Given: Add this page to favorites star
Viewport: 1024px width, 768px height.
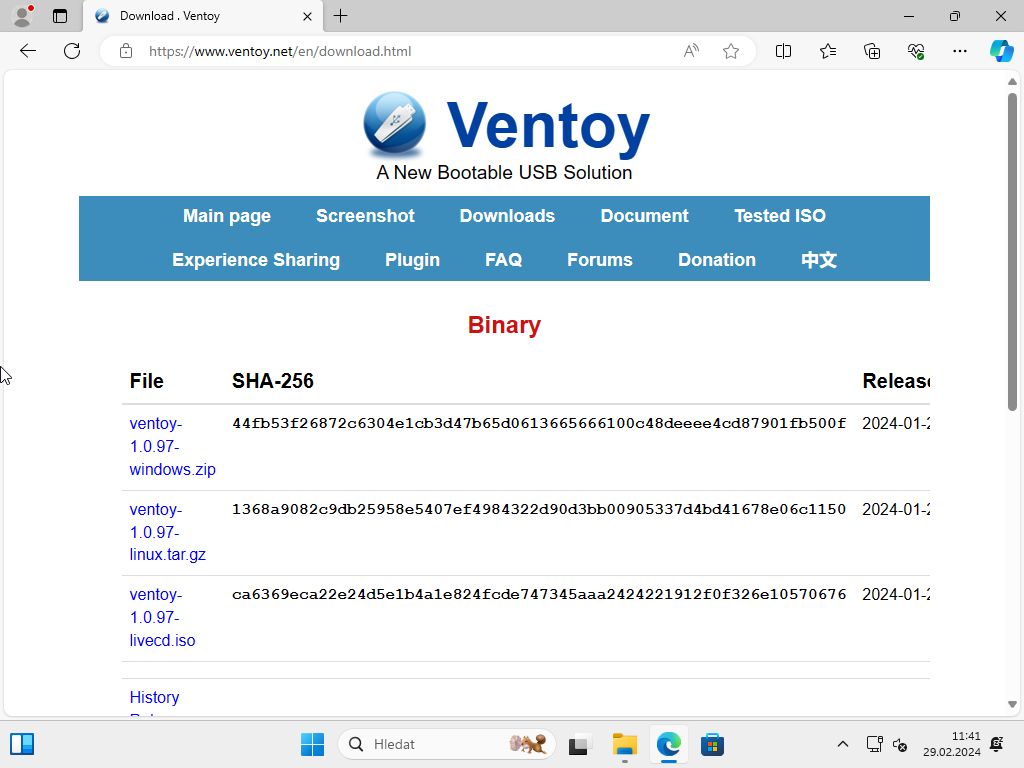Looking at the screenshot, I should (x=731, y=51).
